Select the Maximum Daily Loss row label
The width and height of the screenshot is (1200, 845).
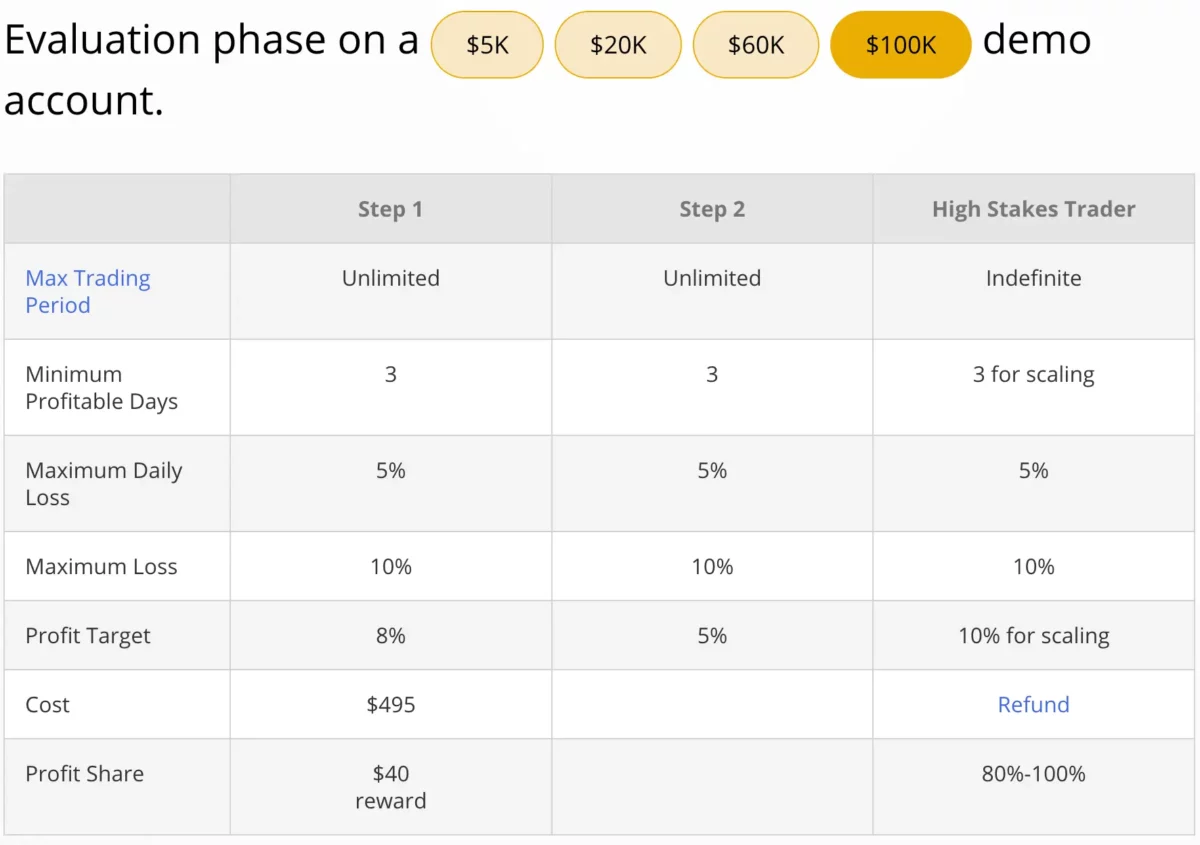103,484
